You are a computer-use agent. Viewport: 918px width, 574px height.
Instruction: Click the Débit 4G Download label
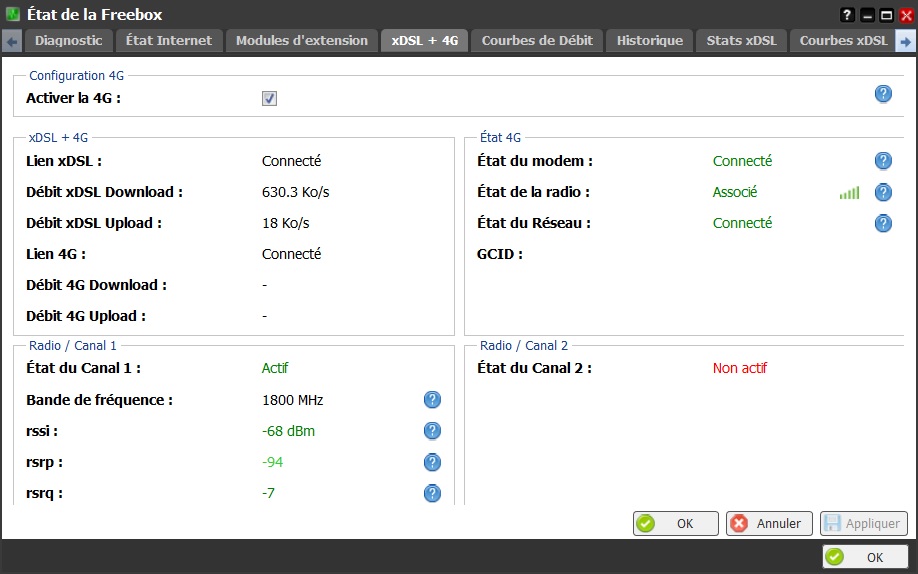click(97, 285)
